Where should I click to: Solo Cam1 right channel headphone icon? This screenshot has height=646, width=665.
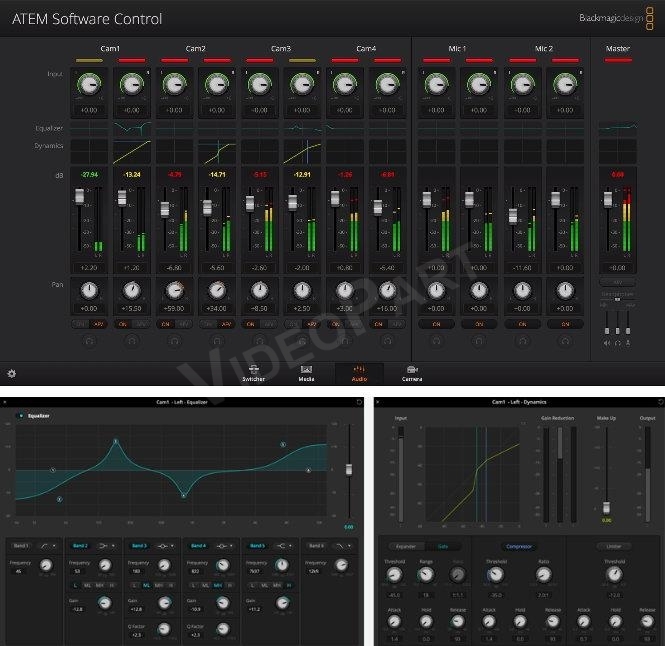click(131, 341)
